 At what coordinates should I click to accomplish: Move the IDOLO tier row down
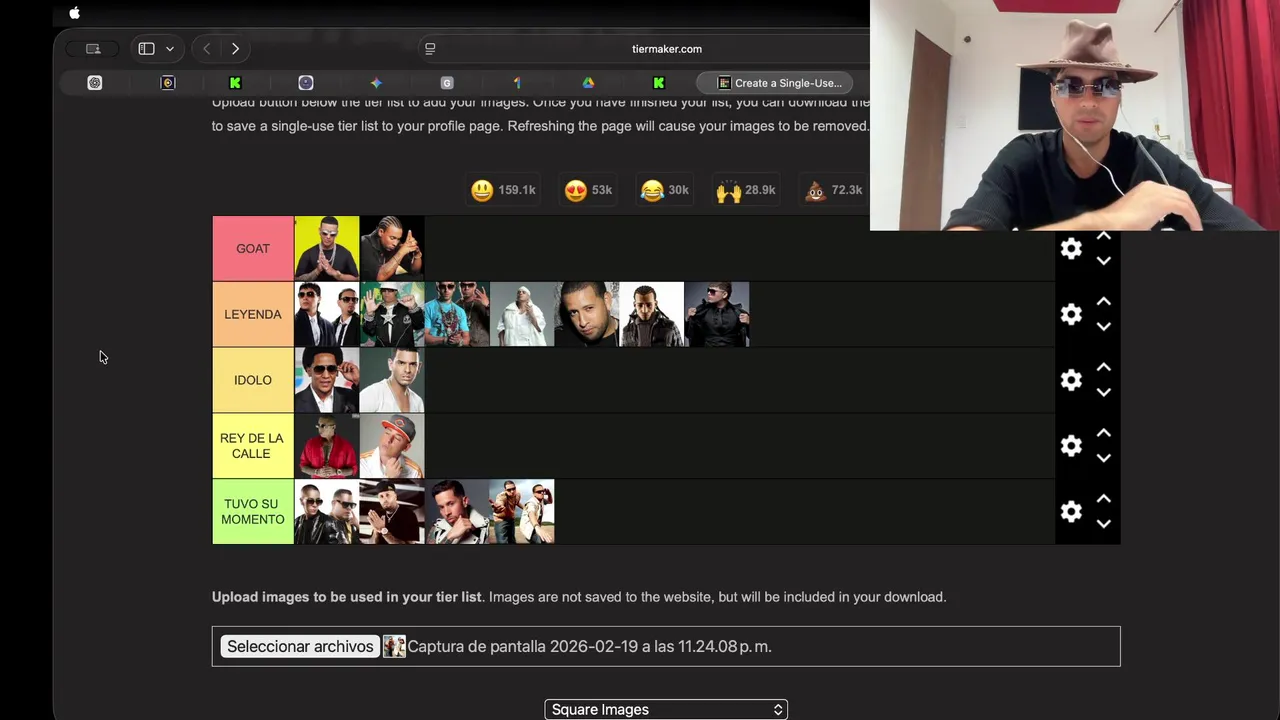pyautogui.click(x=1103, y=393)
